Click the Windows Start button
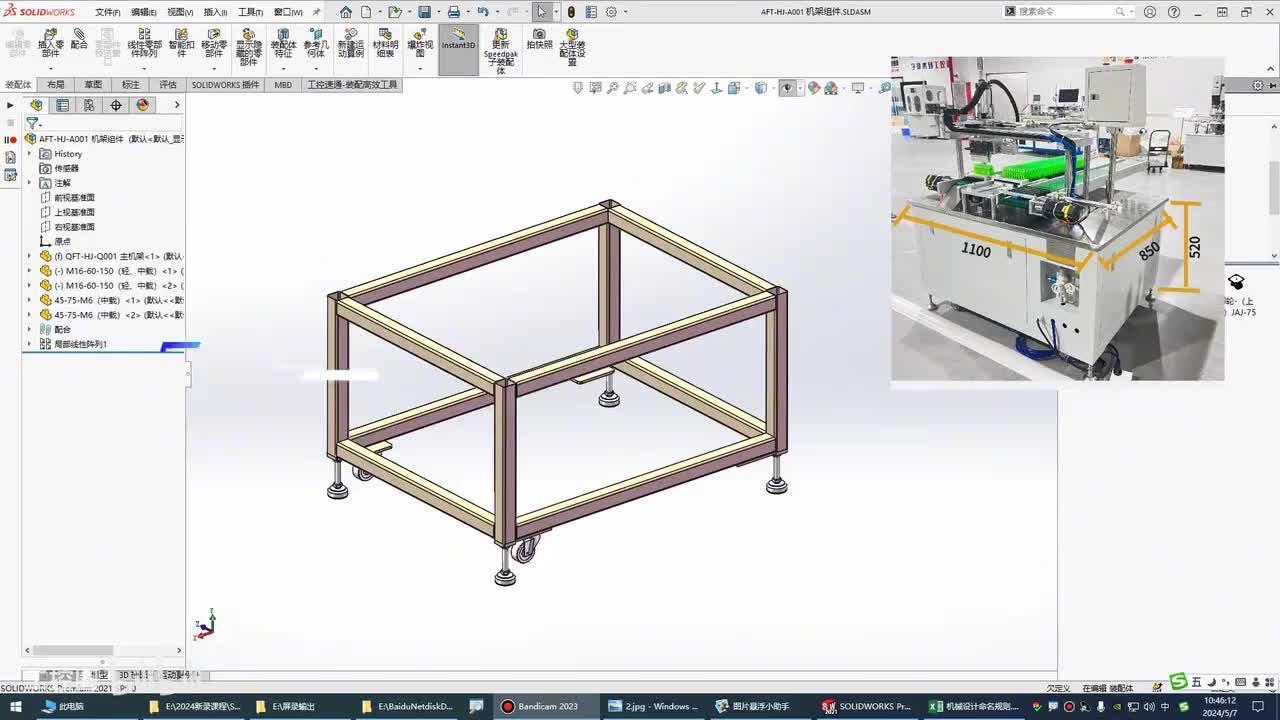1280x720 pixels. pyautogui.click(x=15, y=707)
